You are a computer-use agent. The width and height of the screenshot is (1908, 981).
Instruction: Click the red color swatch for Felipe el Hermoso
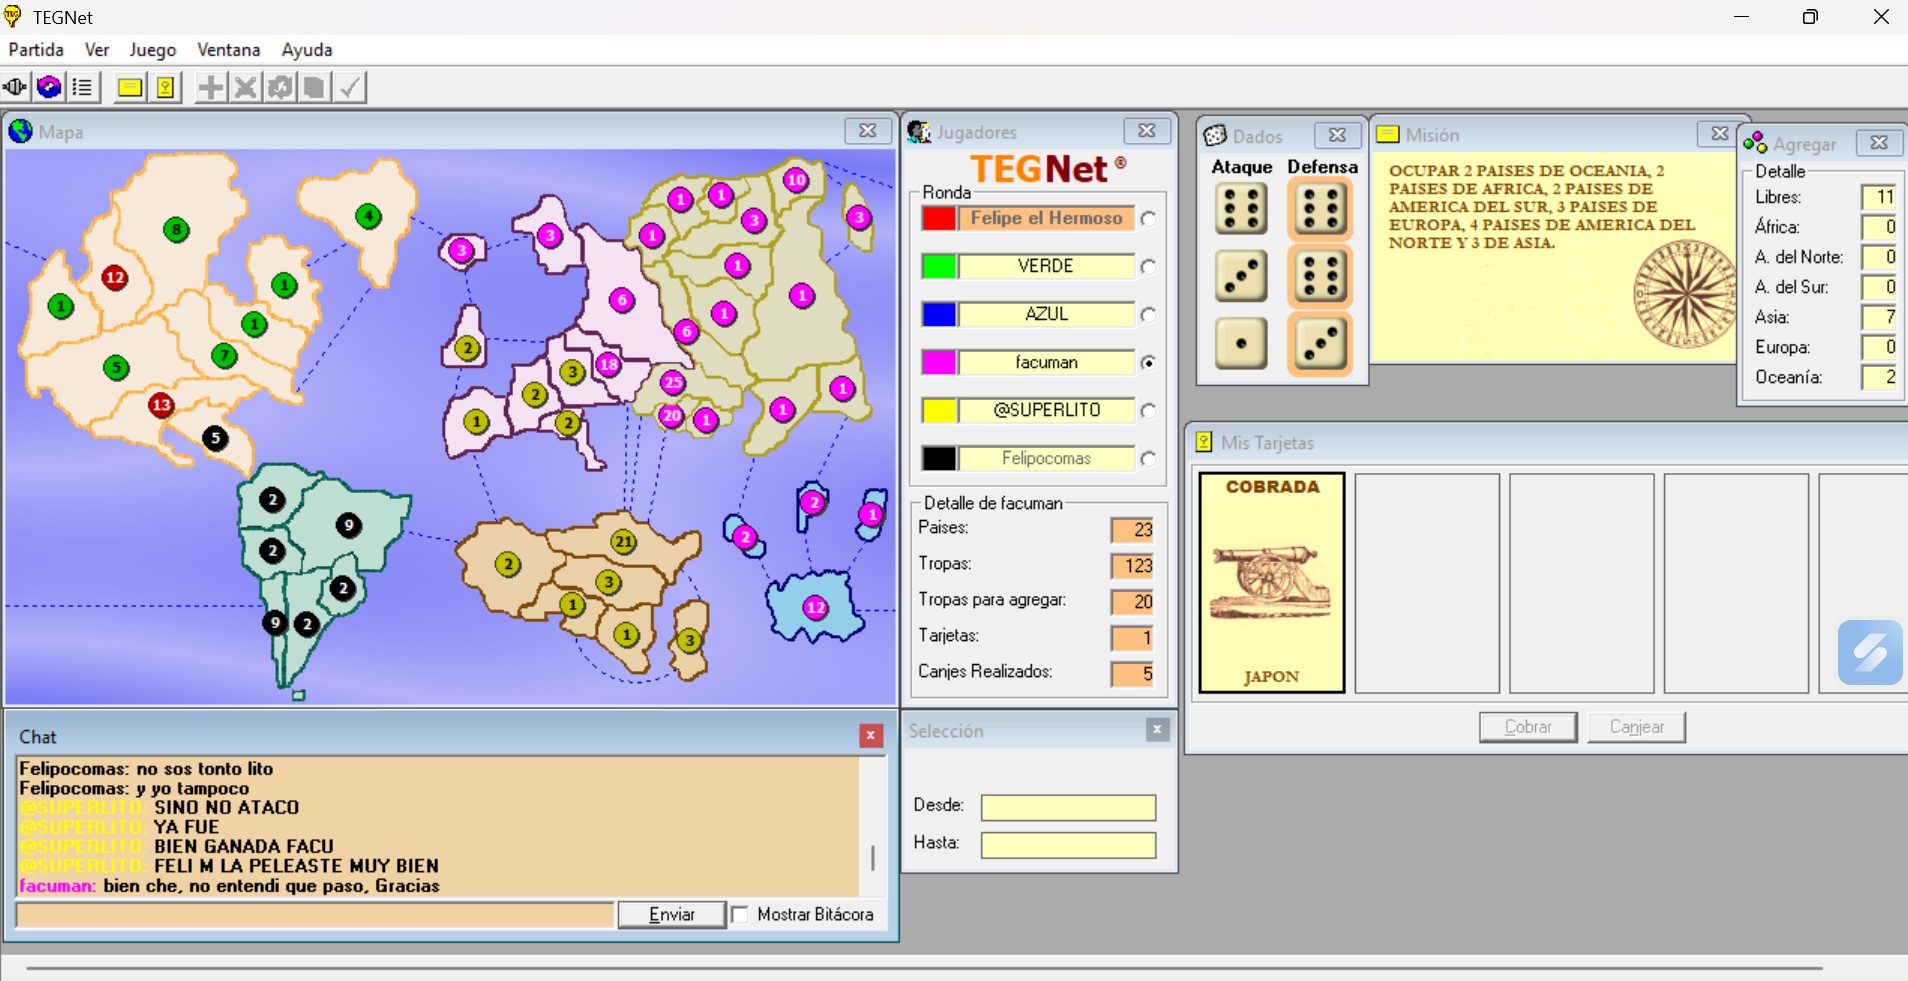tap(939, 218)
